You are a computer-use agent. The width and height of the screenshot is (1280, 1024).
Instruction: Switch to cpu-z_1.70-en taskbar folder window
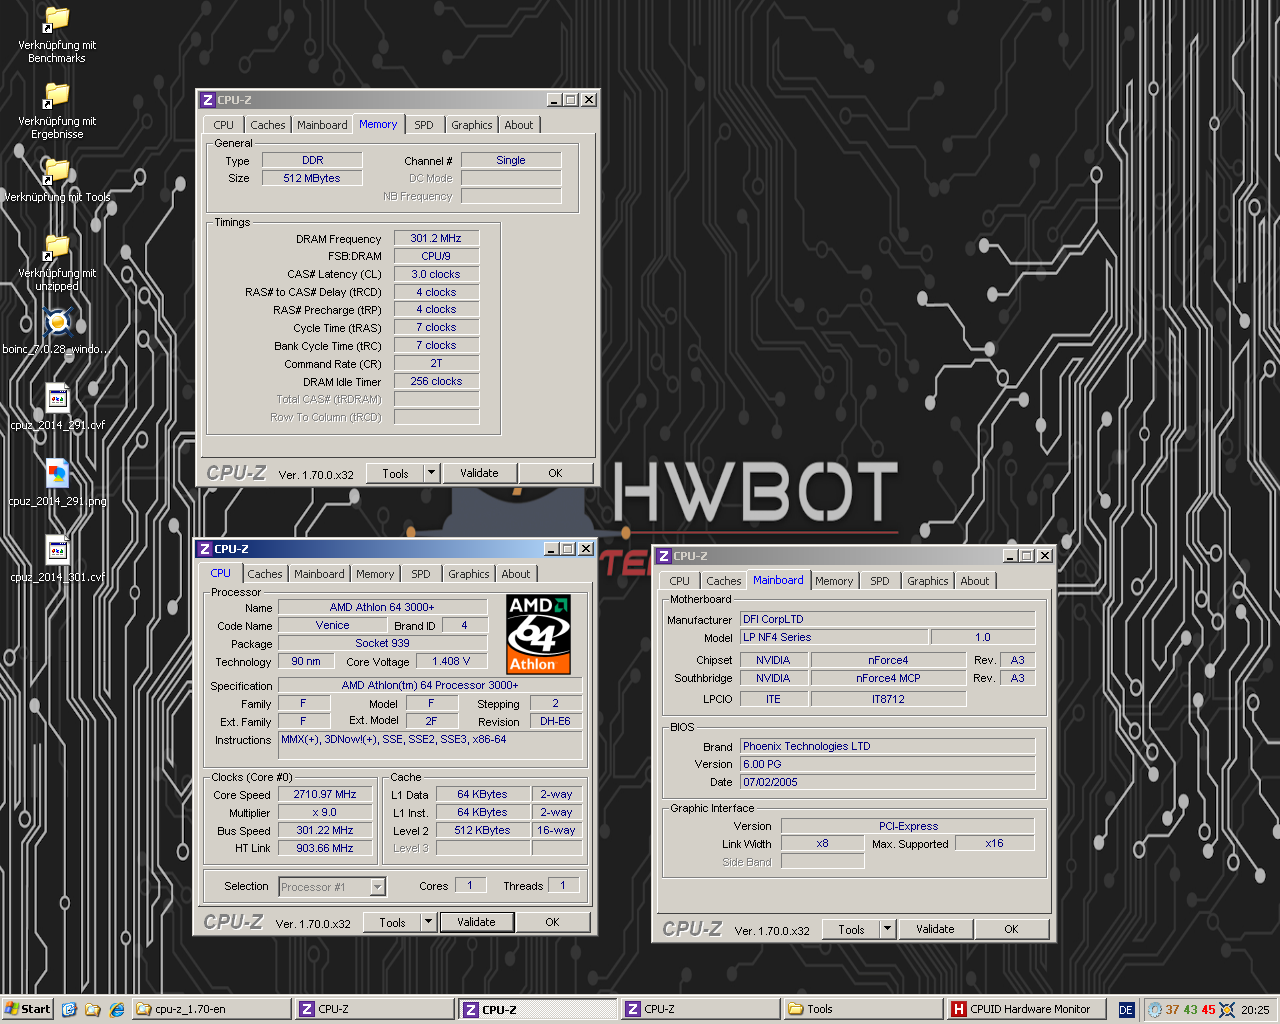[212, 1009]
